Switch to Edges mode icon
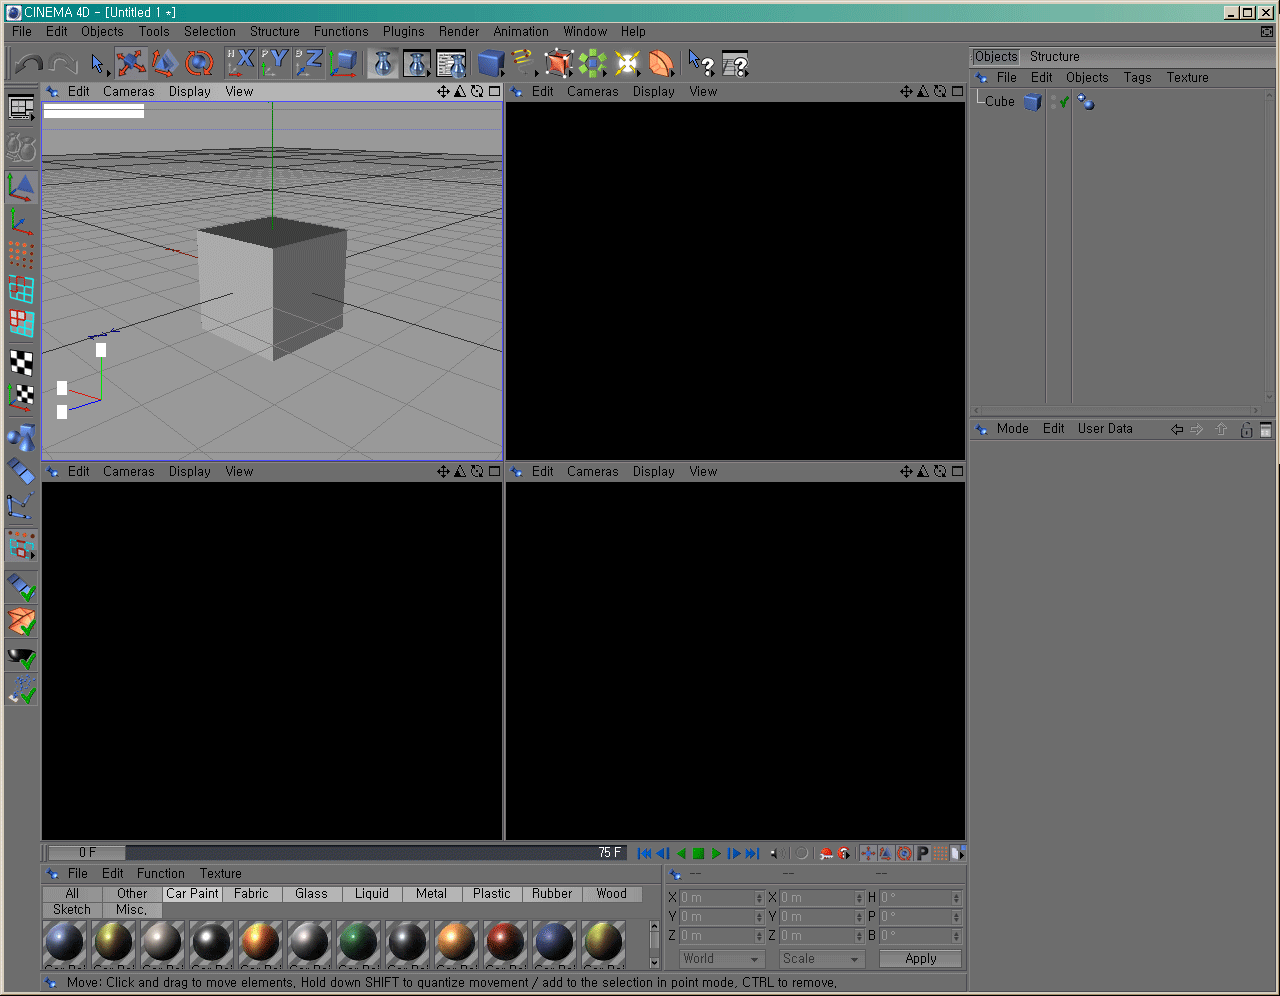 (x=21, y=289)
